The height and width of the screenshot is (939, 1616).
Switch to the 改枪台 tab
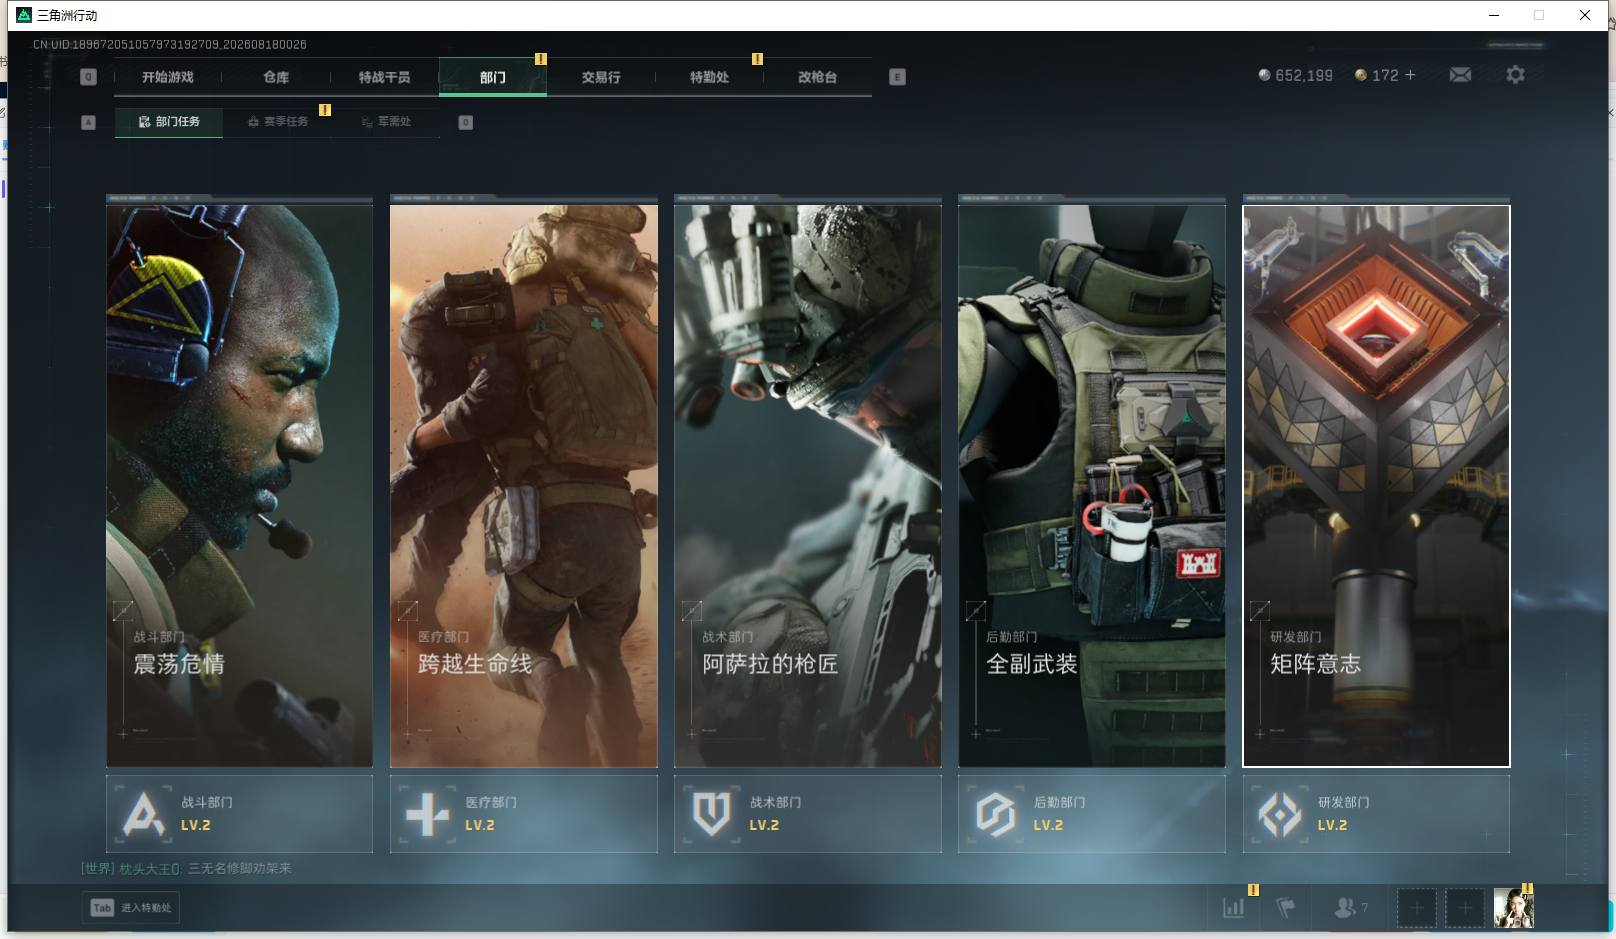pyautogui.click(x=817, y=77)
